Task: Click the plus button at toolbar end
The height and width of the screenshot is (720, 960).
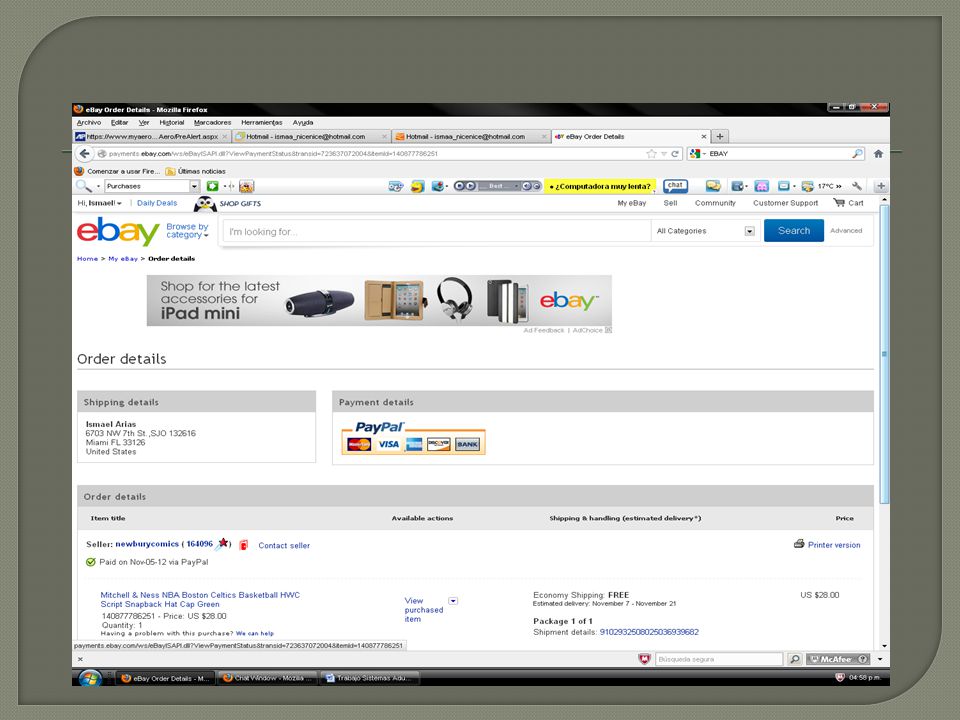Action: click(881, 186)
